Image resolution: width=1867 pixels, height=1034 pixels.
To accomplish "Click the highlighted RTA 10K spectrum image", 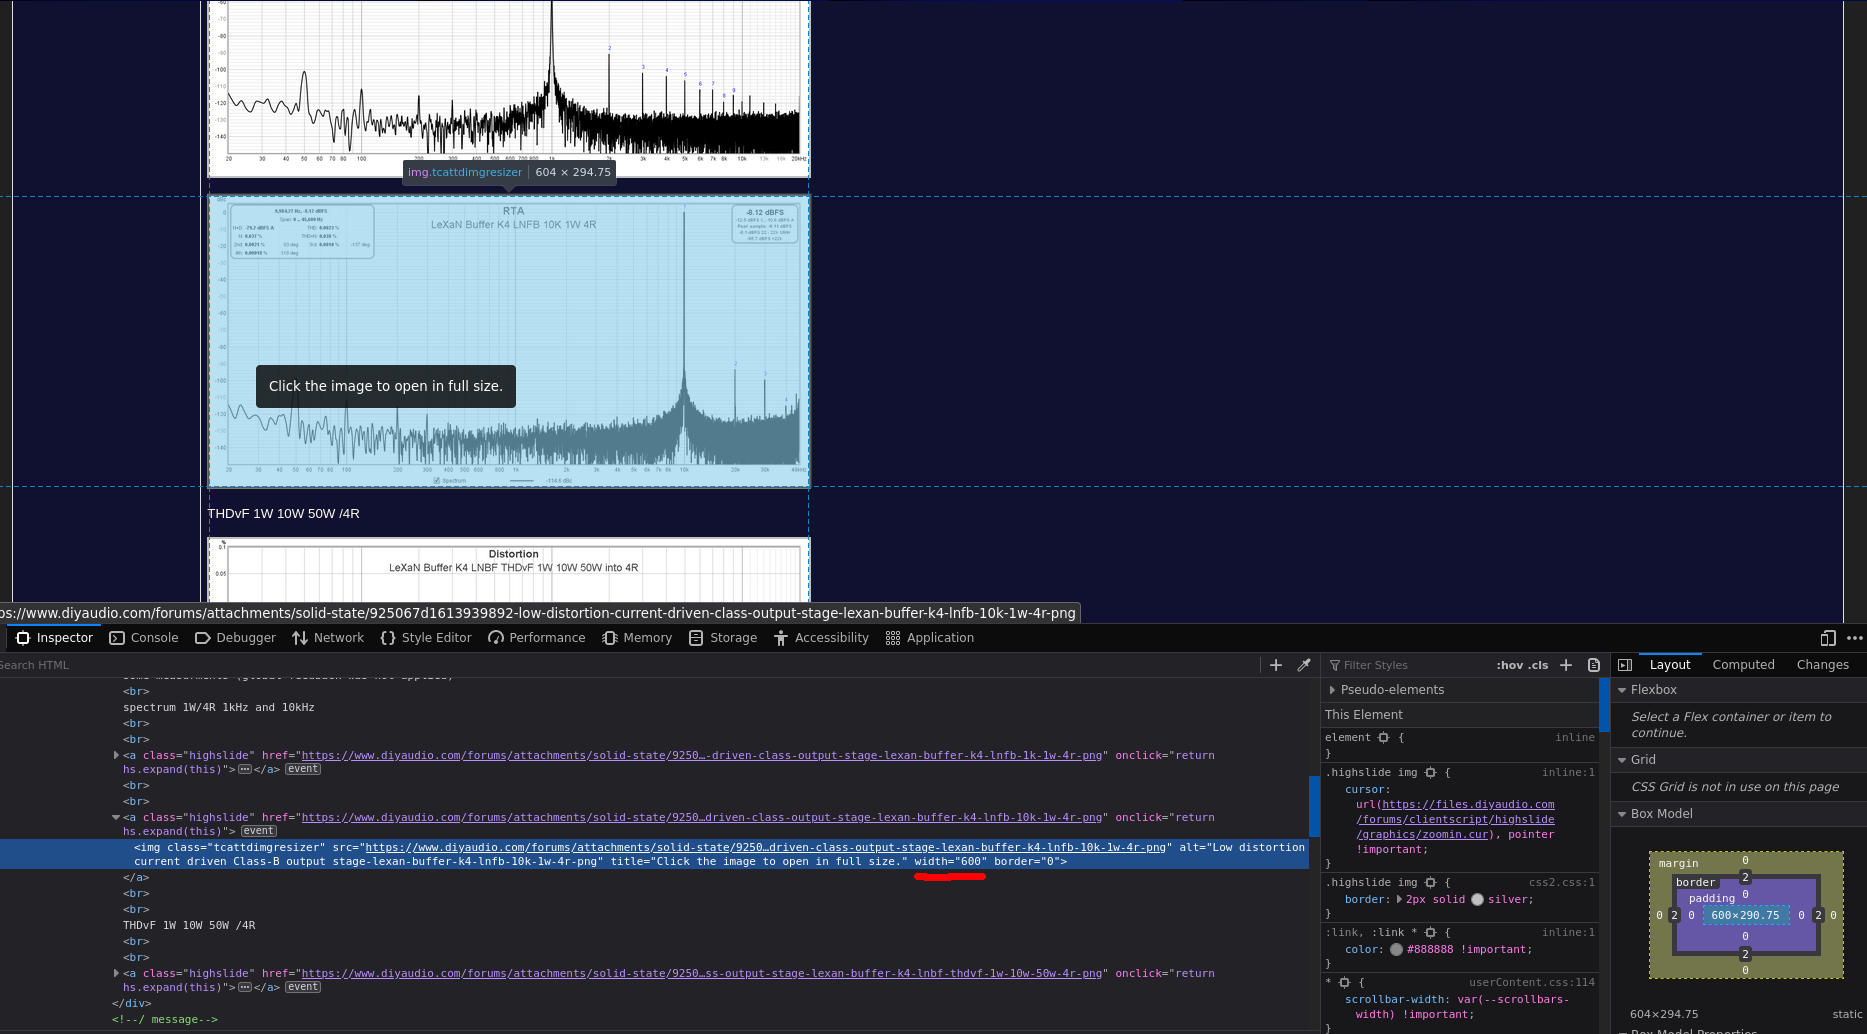I will [x=509, y=341].
